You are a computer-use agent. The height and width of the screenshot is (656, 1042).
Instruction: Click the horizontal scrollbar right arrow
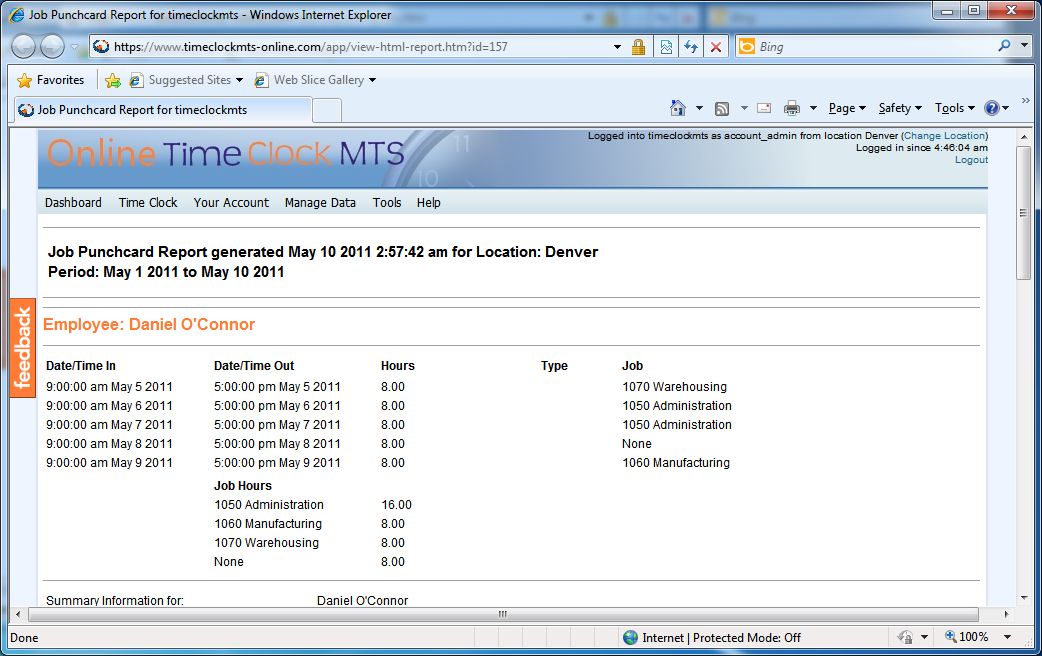(x=1006, y=614)
